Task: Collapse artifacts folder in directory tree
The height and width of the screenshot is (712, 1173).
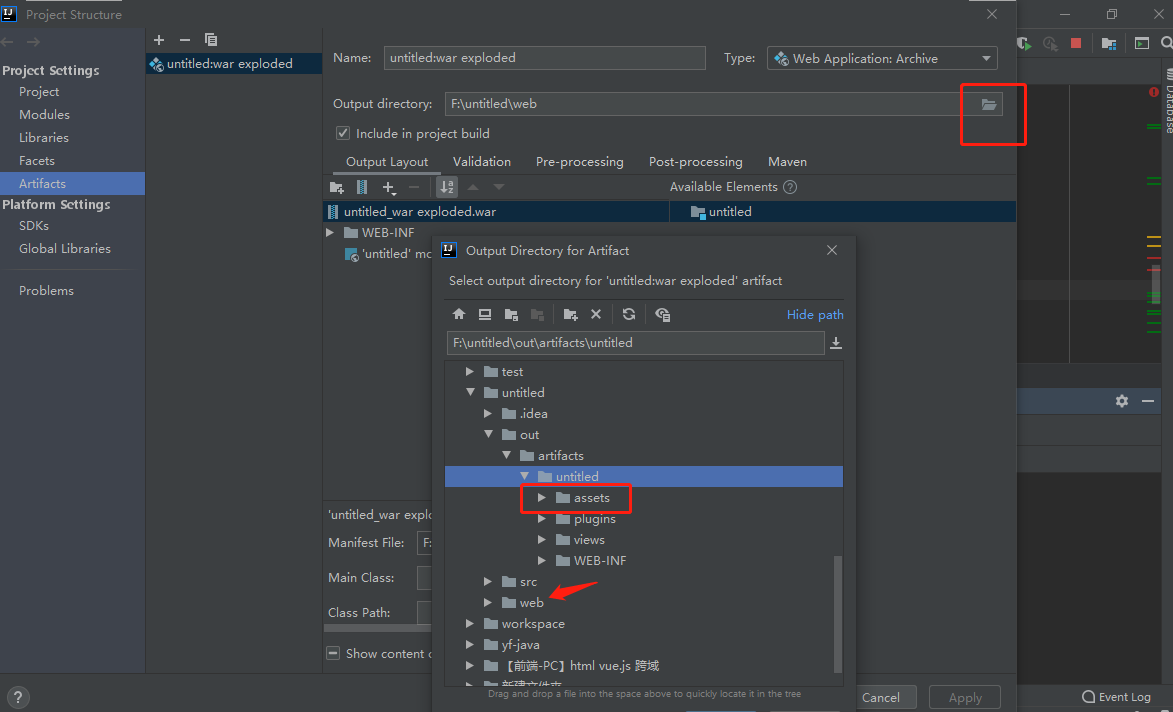Action: click(x=506, y=455)
